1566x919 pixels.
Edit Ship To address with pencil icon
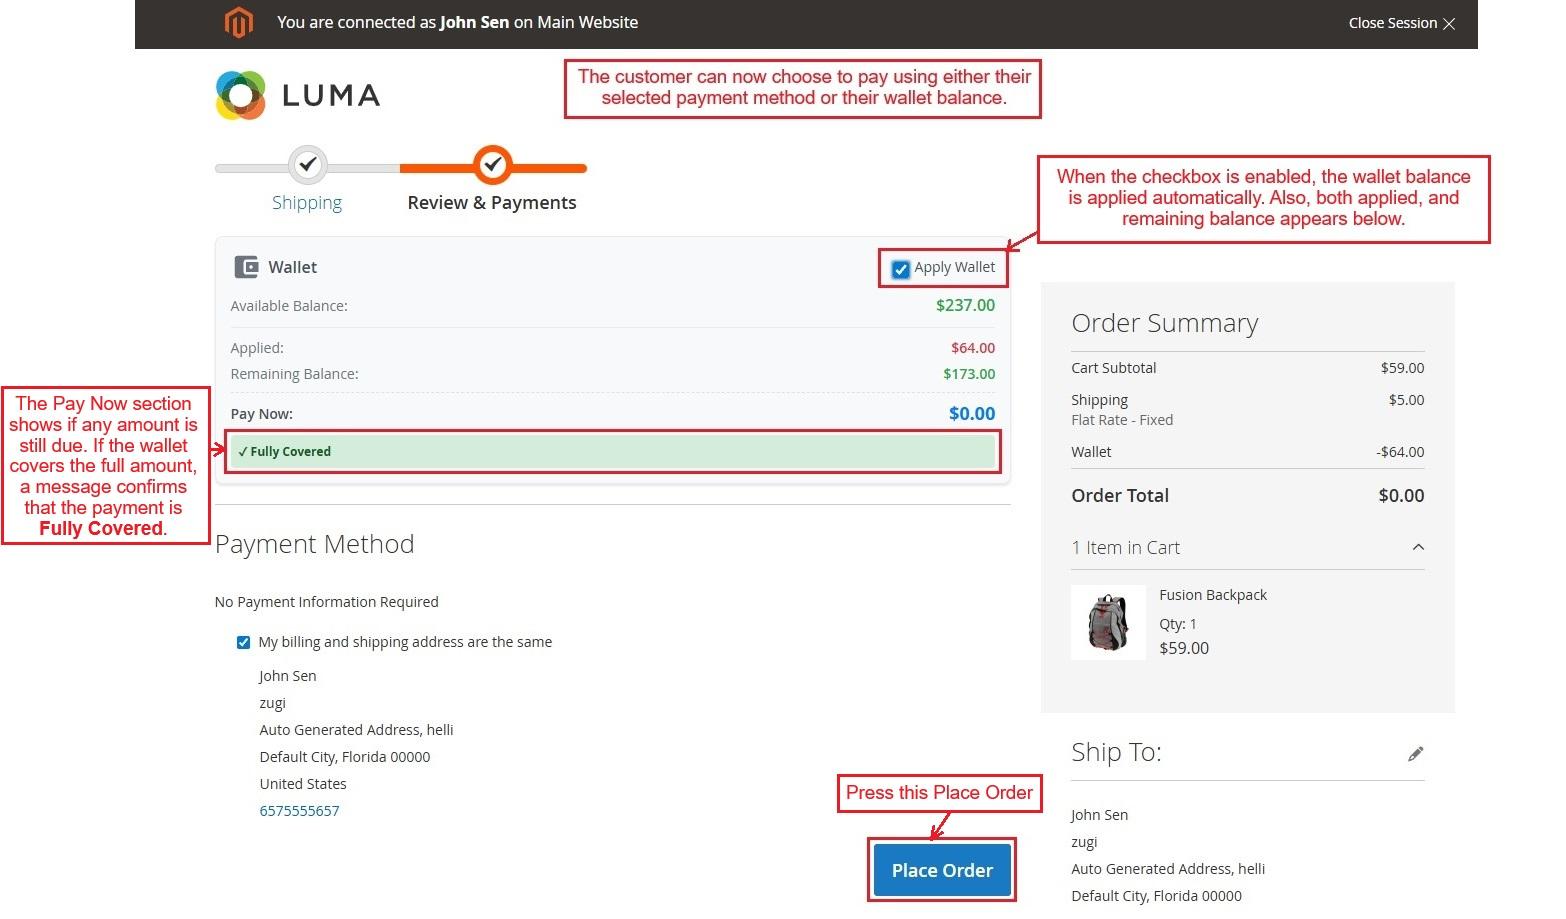pos(1415,754)
